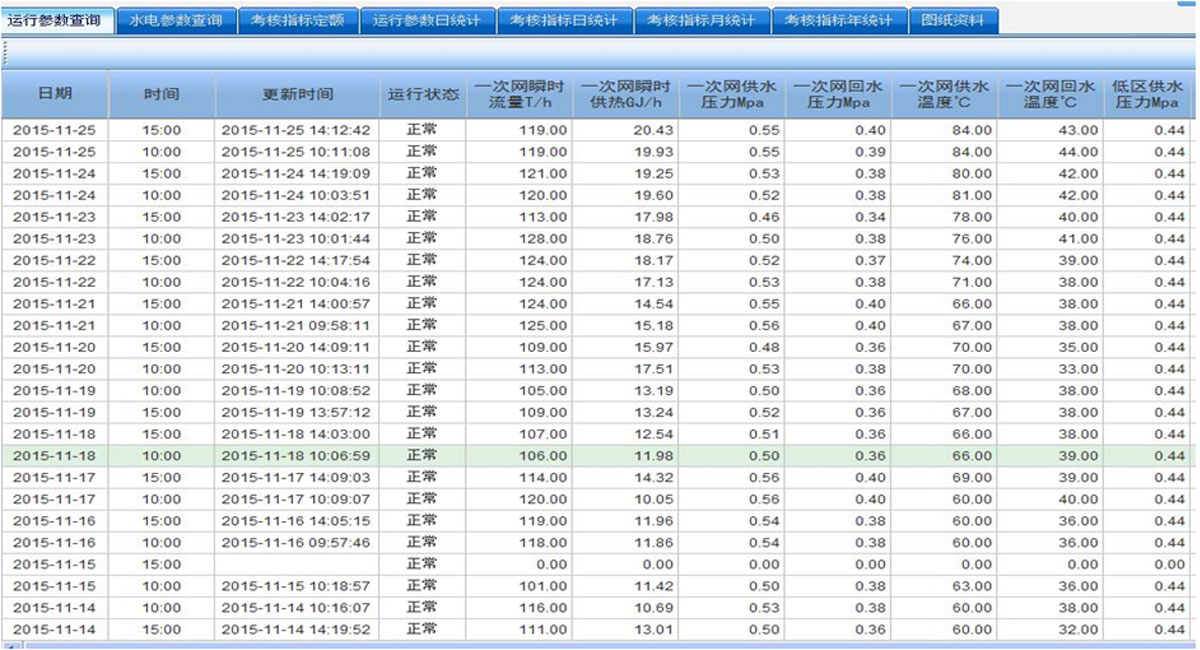Click the 一次网瞬时供热GJ/h column header

(627, 94)
